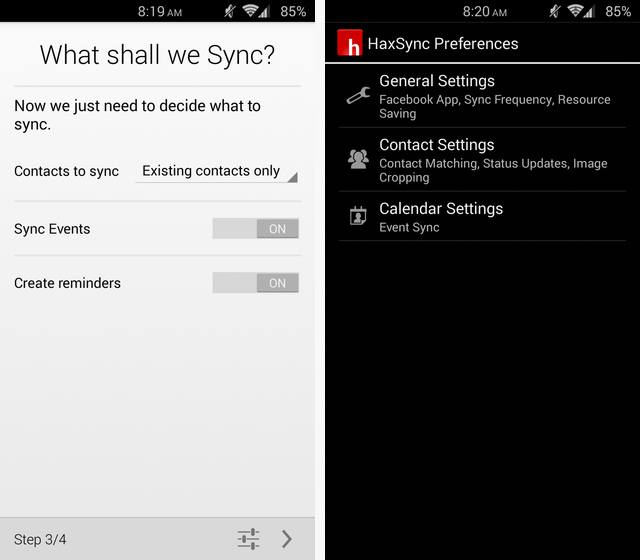The image size is (640, 560).
Task: Click the Calendar Settings calendar icon
Action: 358,216
